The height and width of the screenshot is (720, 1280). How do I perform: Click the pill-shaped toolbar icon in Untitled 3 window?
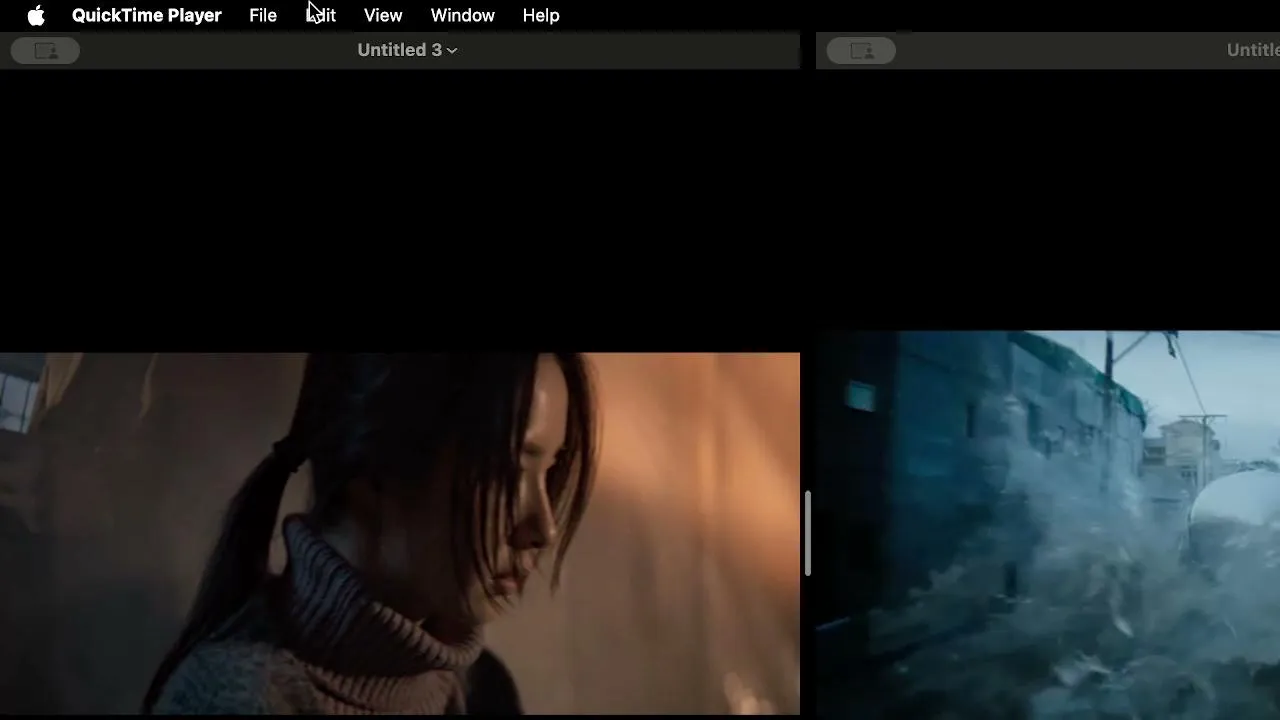click(x=45, y=51)
